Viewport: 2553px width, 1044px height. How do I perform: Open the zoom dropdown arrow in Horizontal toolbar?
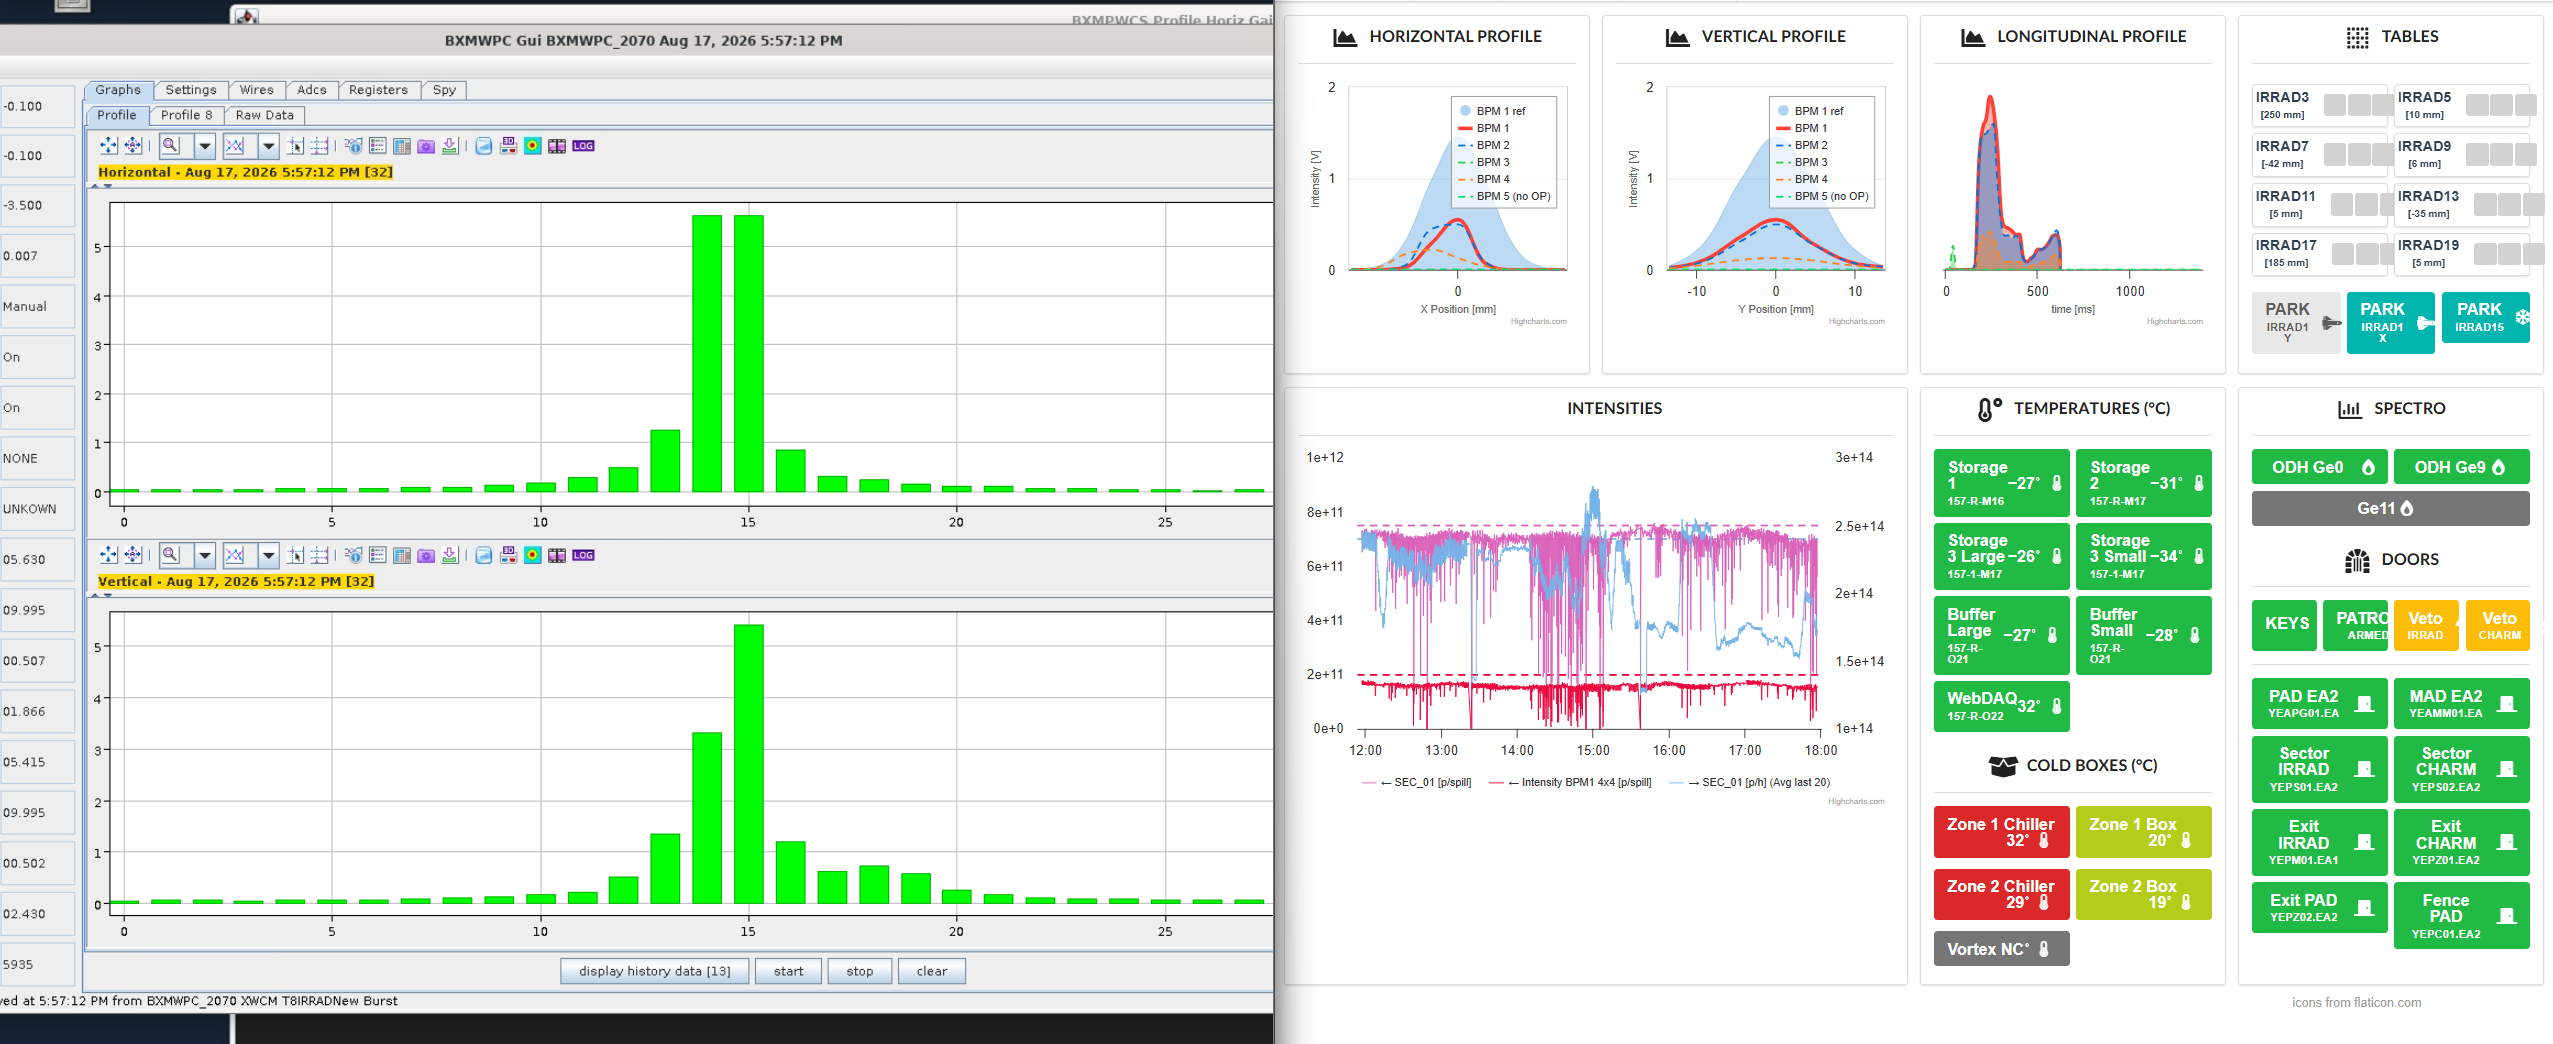coord(205,146)
